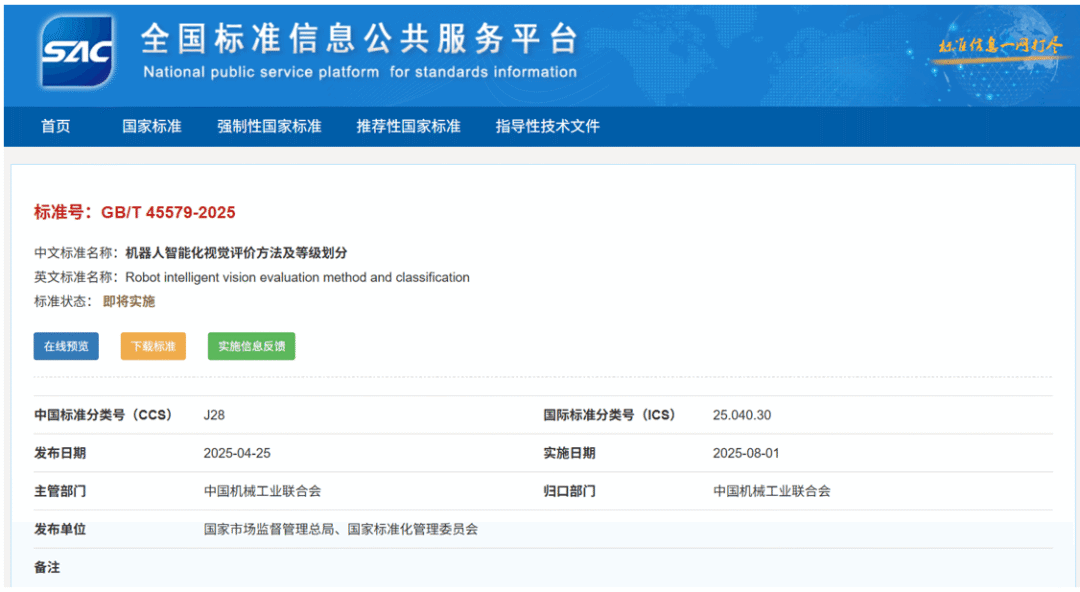Click the orange 下载标准 button
Image resolution: width=1080 pixels, height=592 pixels.
tap(153, 347)
